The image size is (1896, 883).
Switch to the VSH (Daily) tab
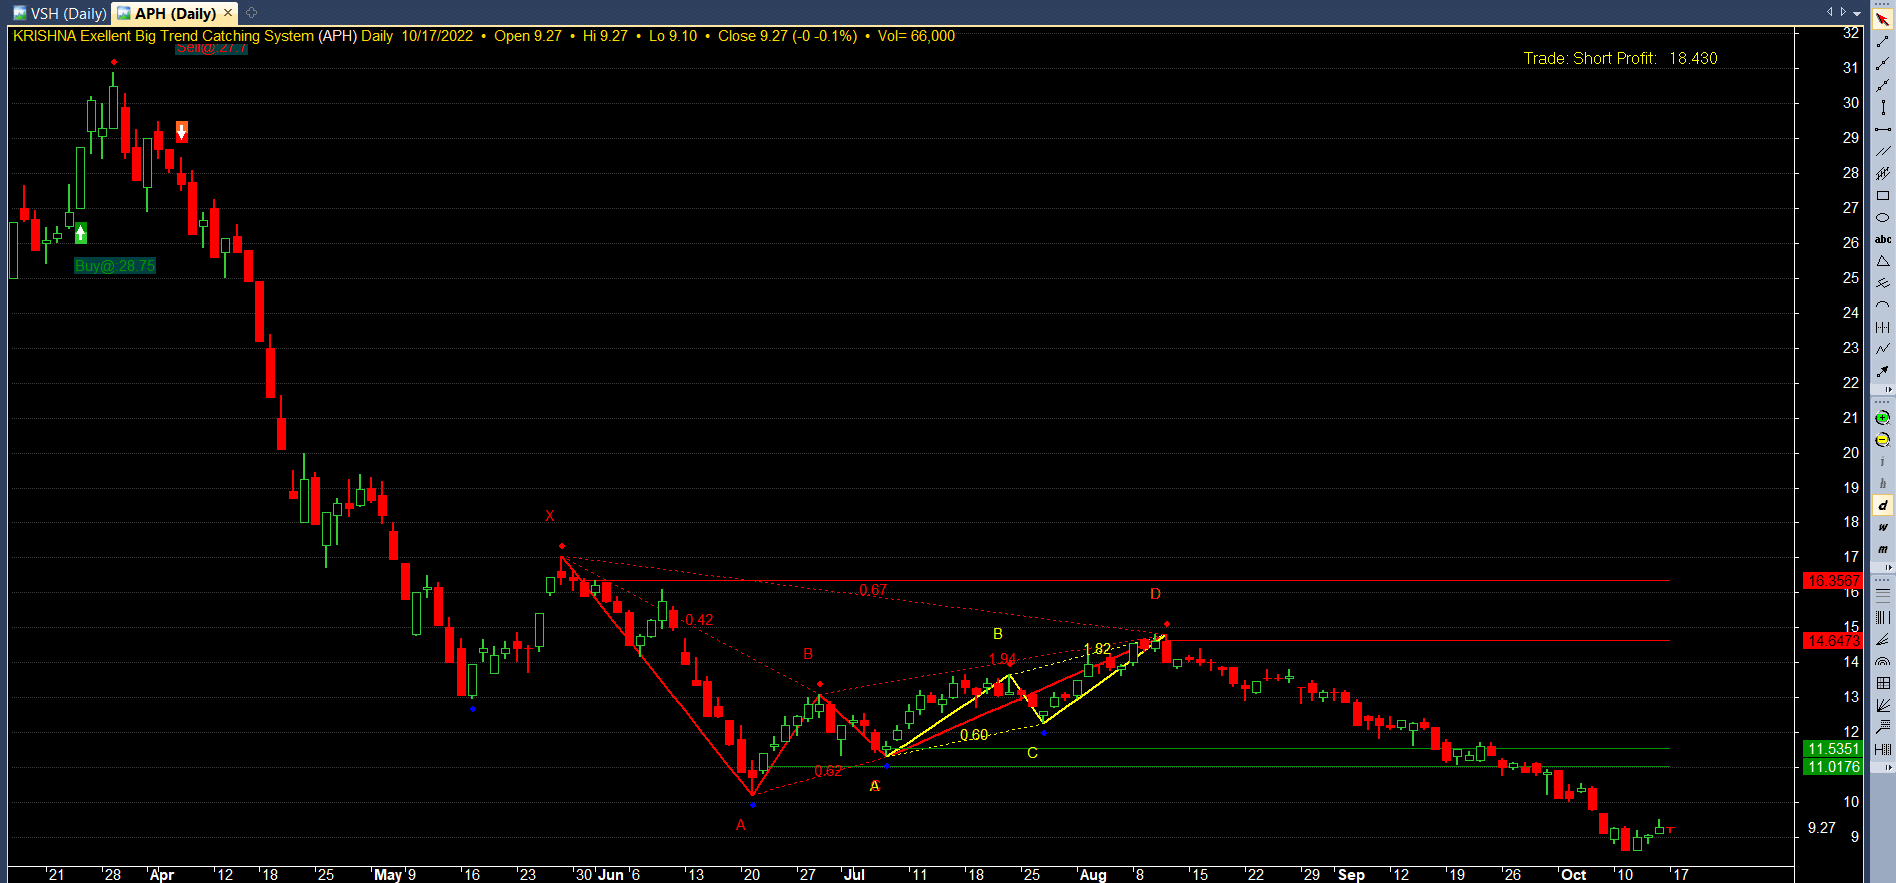(x=60, y=13)
